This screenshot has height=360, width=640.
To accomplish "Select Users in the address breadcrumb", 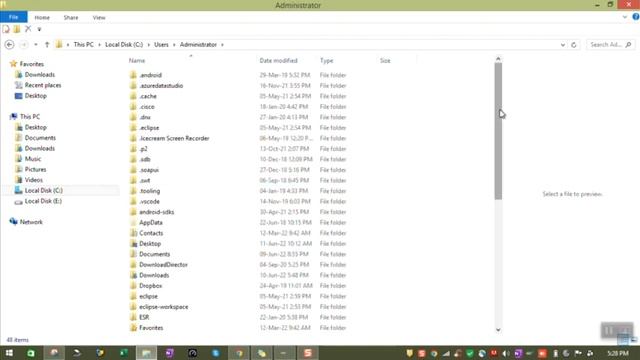I will coord(161,44).
